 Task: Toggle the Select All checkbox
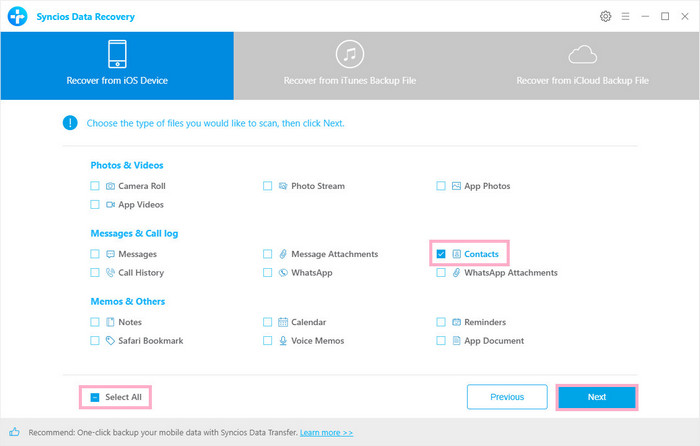(95, 397)
